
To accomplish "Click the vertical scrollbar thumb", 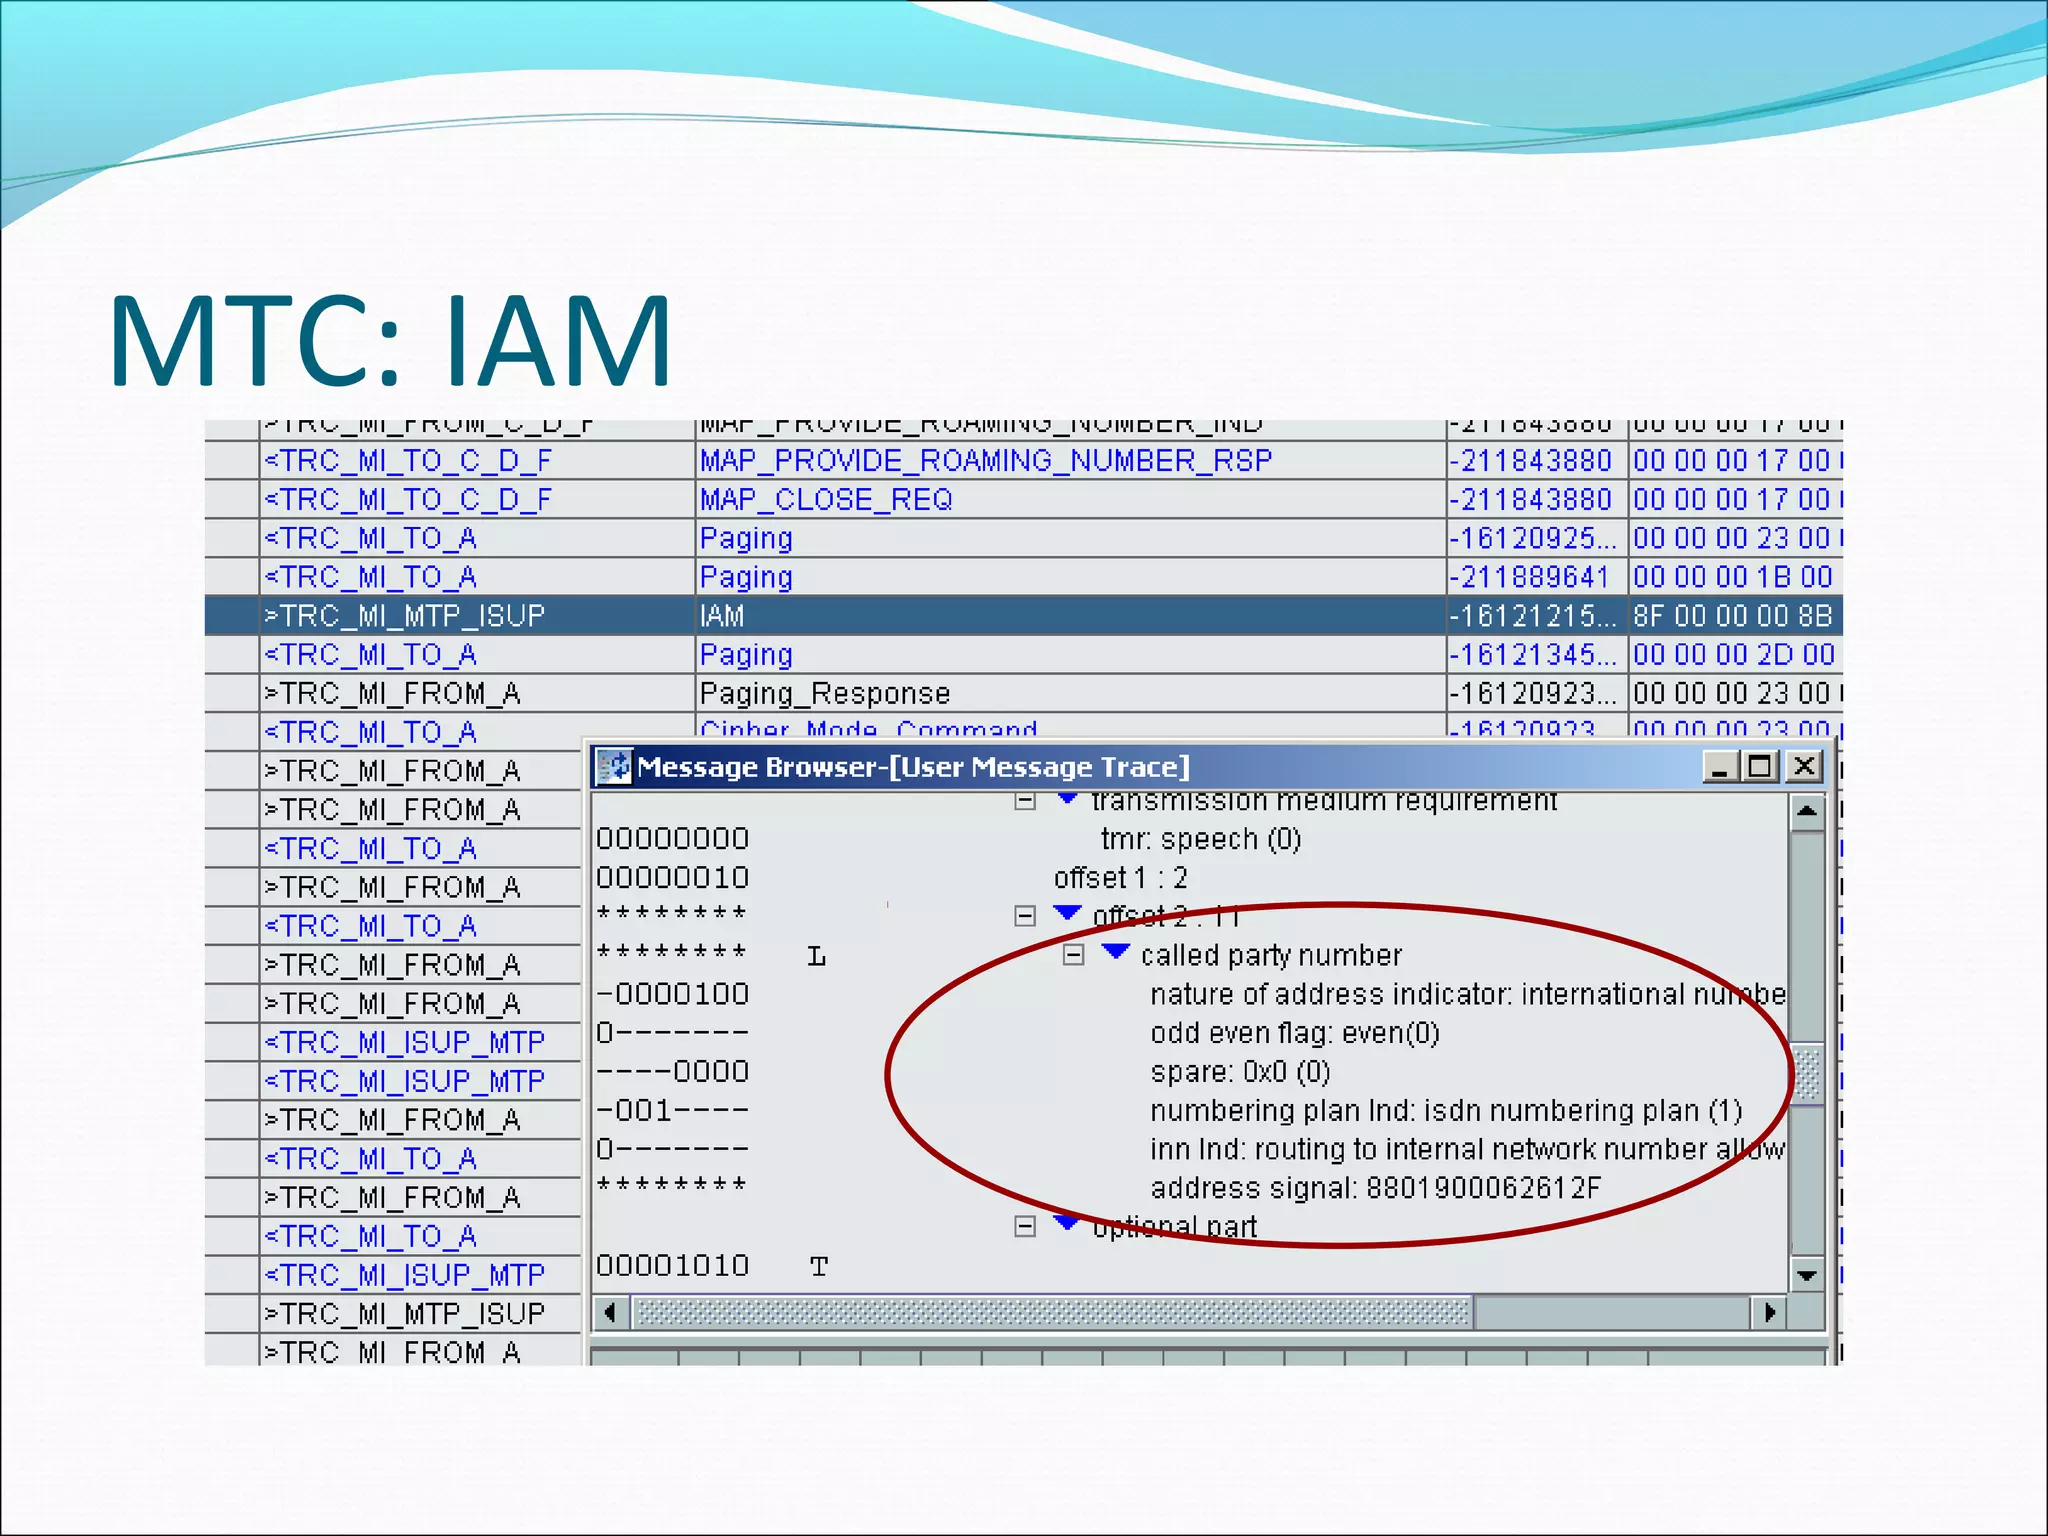I will point(1806,1075).
